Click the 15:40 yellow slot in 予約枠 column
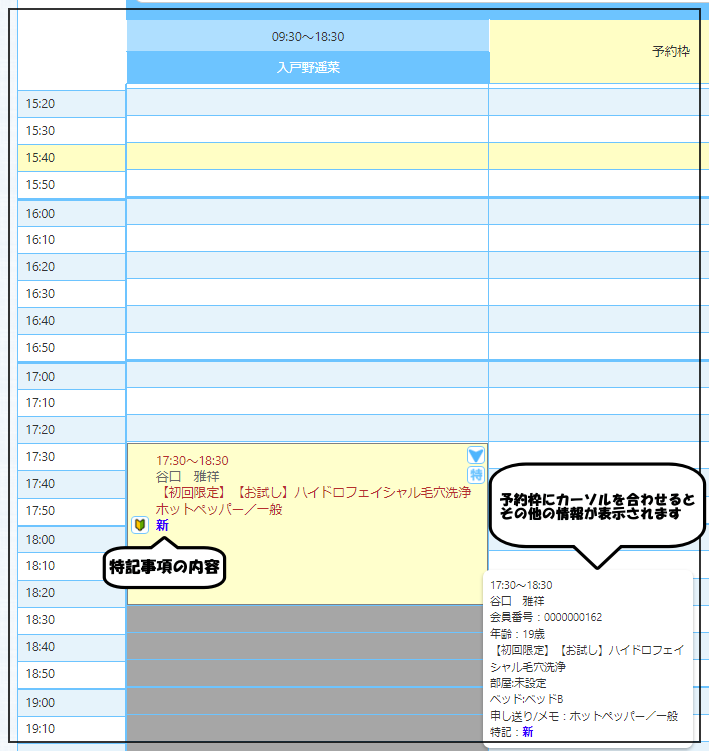Screen dimensions: 709x751 click(598, 157)
